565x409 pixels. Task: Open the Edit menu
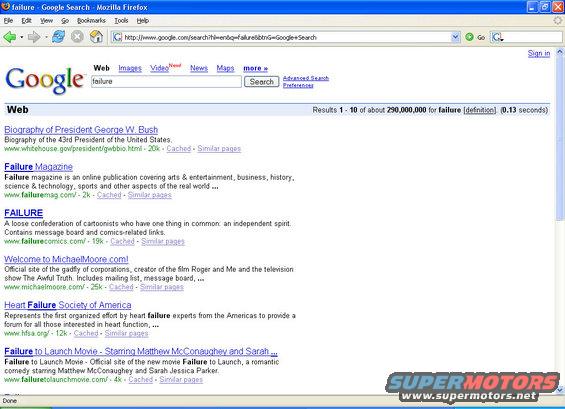(x=26, y=21)
